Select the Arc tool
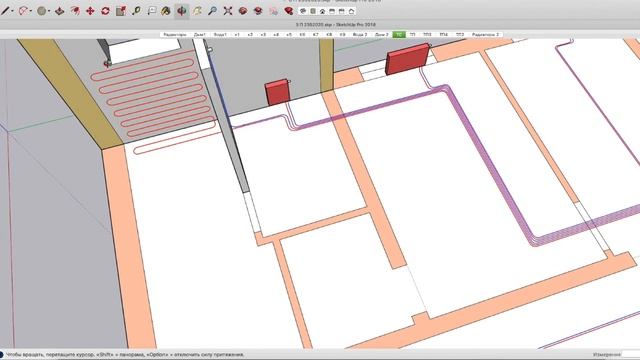 click(x=23, y=11)
